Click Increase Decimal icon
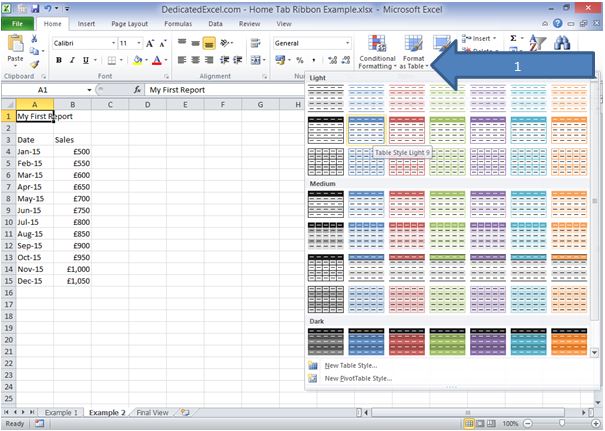 click(x=332, y=60)
